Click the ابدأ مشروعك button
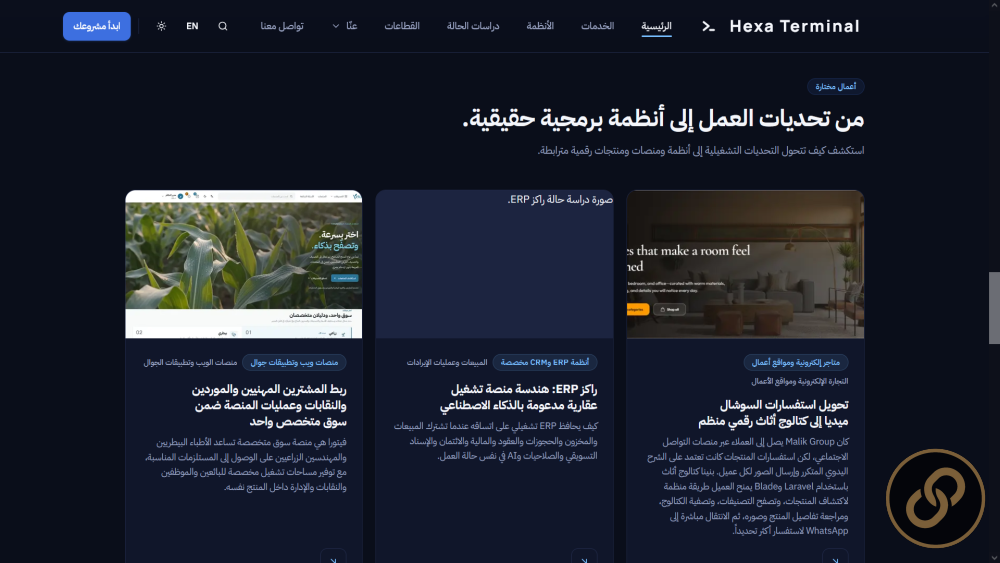 [x=97, y=26]
